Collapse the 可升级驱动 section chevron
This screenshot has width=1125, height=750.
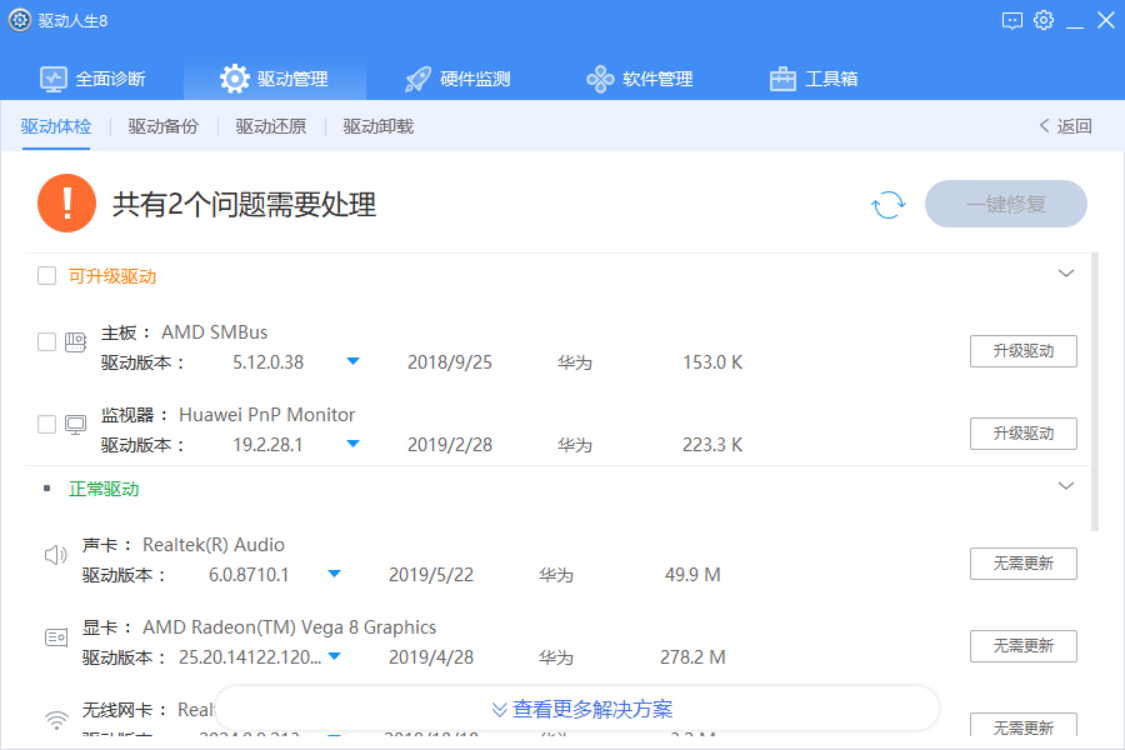(x=1066, y=273)
